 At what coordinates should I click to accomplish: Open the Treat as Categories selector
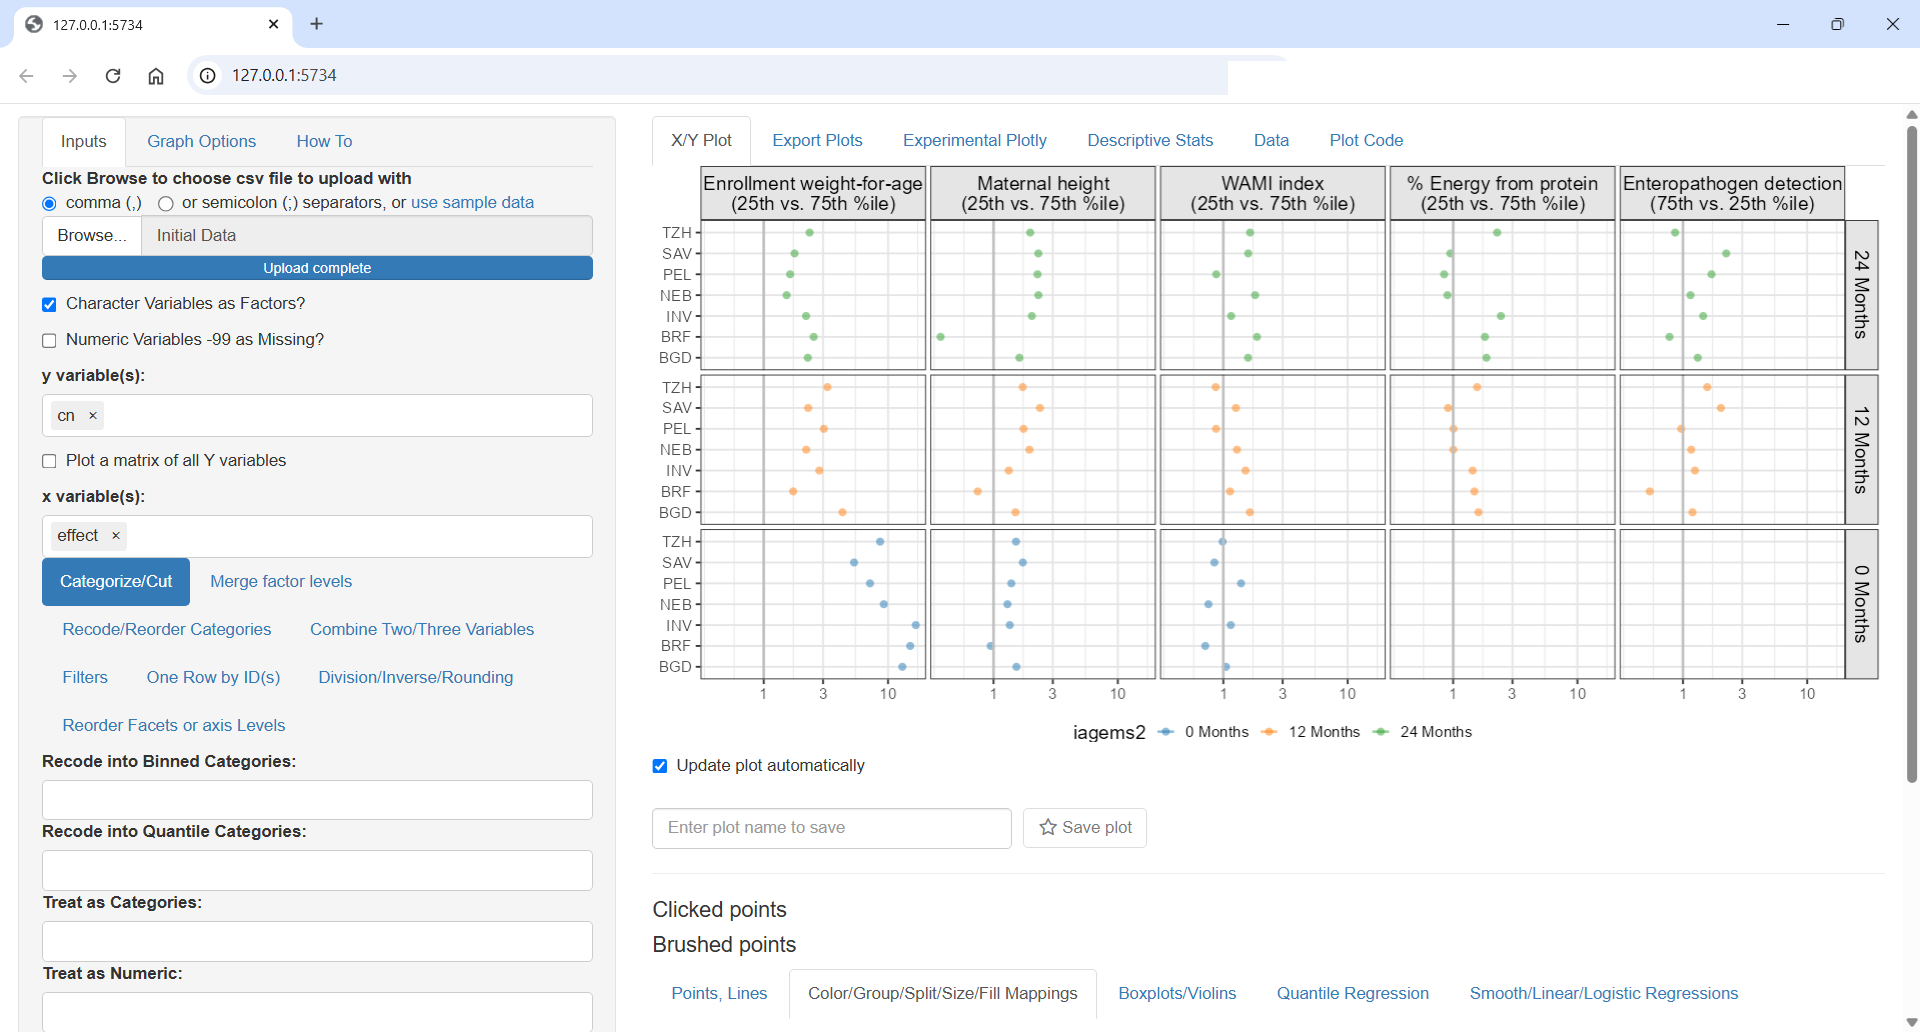point(317,941)
